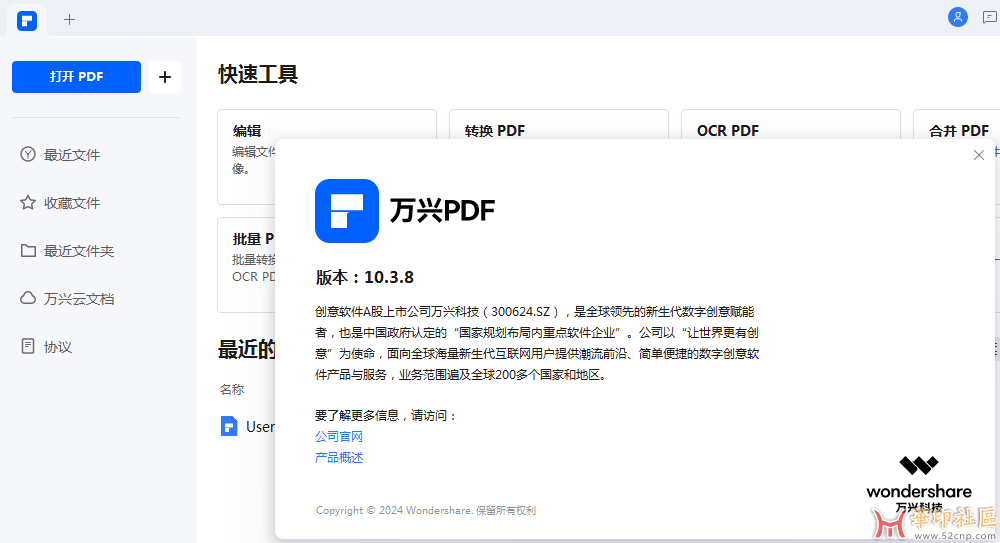
Task: Click the star icon beside 收藏文件
Action: [x=27, y=202]
